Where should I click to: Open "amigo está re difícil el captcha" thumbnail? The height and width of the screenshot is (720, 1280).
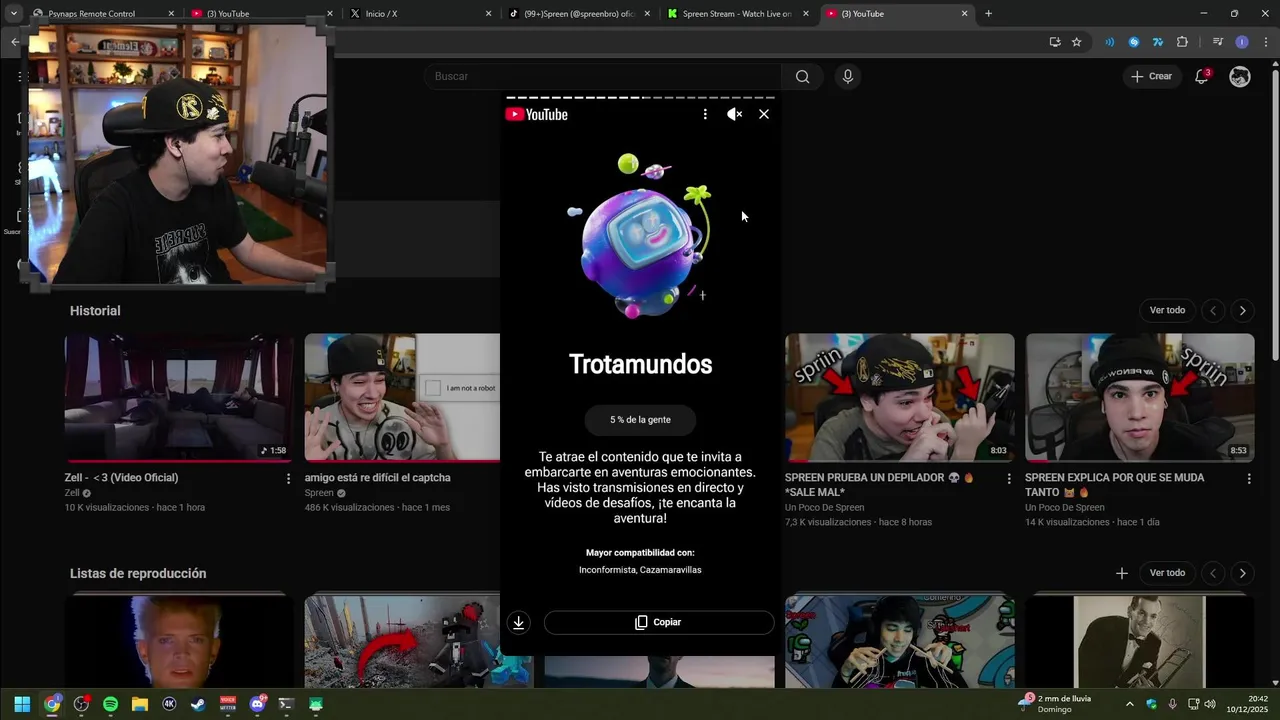click(402, 397)
